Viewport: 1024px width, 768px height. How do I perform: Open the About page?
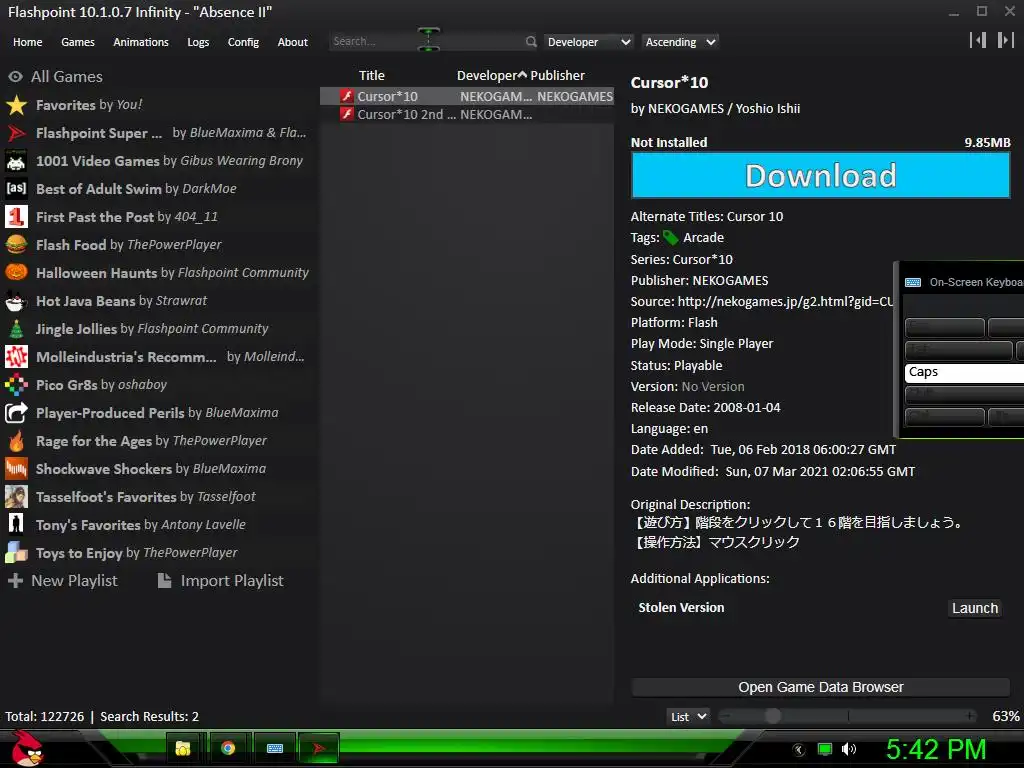point(293,42)
